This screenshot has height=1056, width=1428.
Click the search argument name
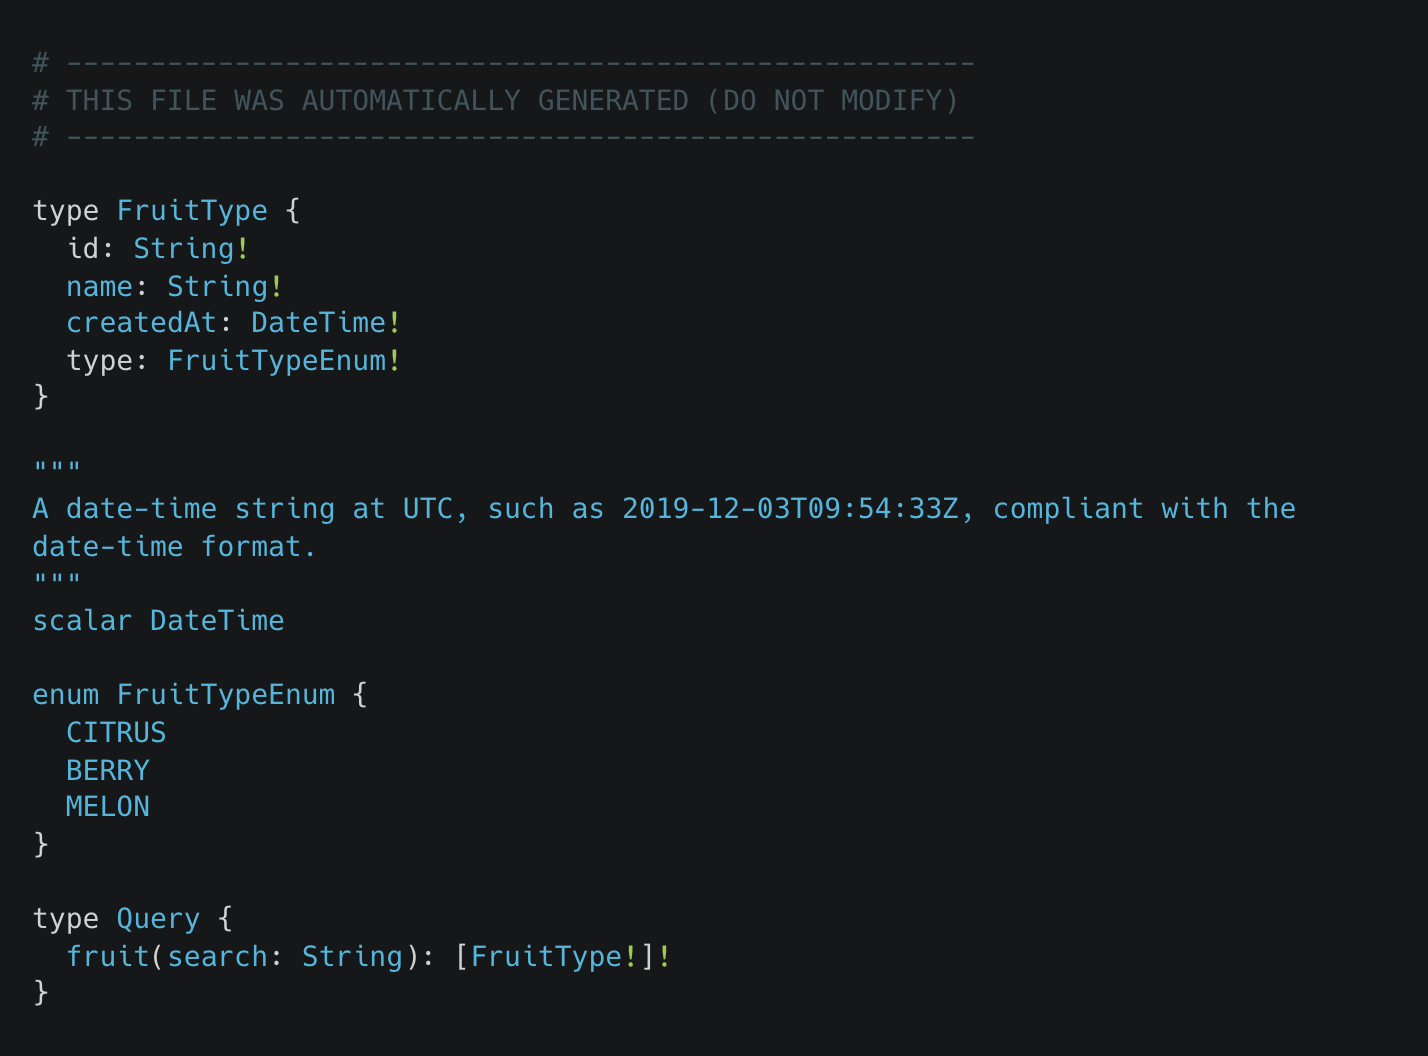pyautogui.click(x=217, y=957)
